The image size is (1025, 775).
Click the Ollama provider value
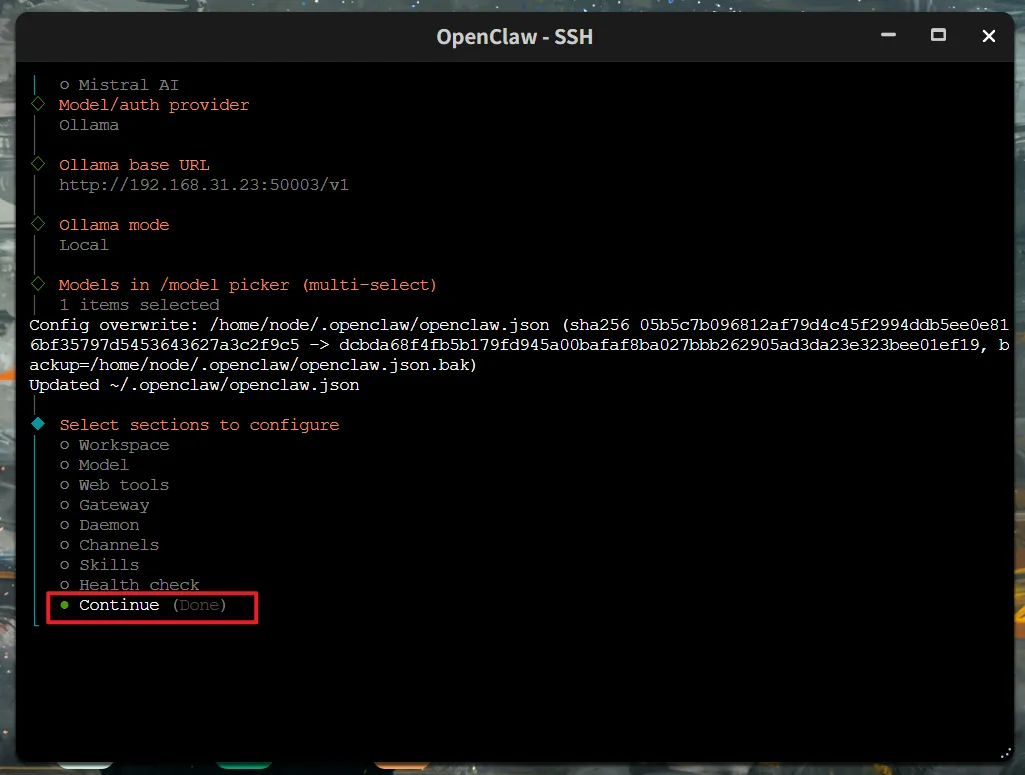click(89, 125)
